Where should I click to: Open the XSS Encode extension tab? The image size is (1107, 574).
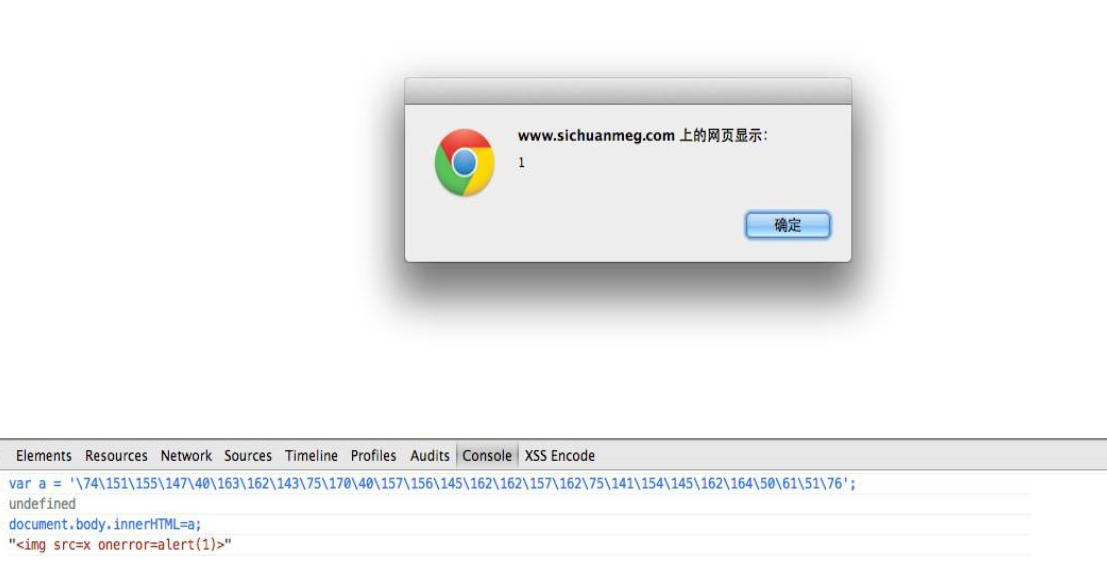click(x=559, y=455)
